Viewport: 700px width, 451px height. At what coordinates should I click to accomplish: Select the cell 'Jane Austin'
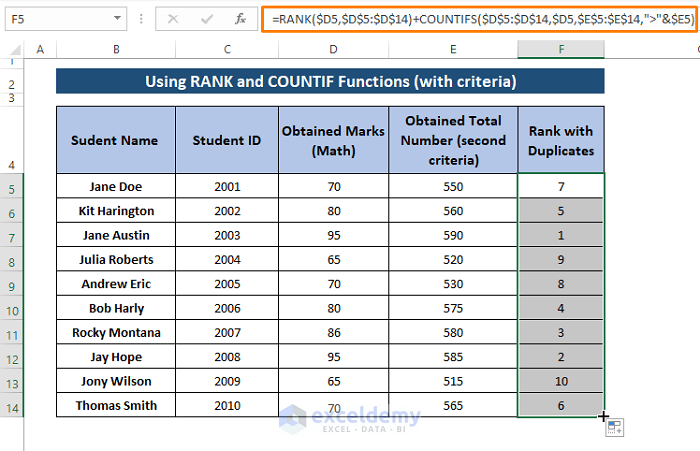tap(116, 235)
